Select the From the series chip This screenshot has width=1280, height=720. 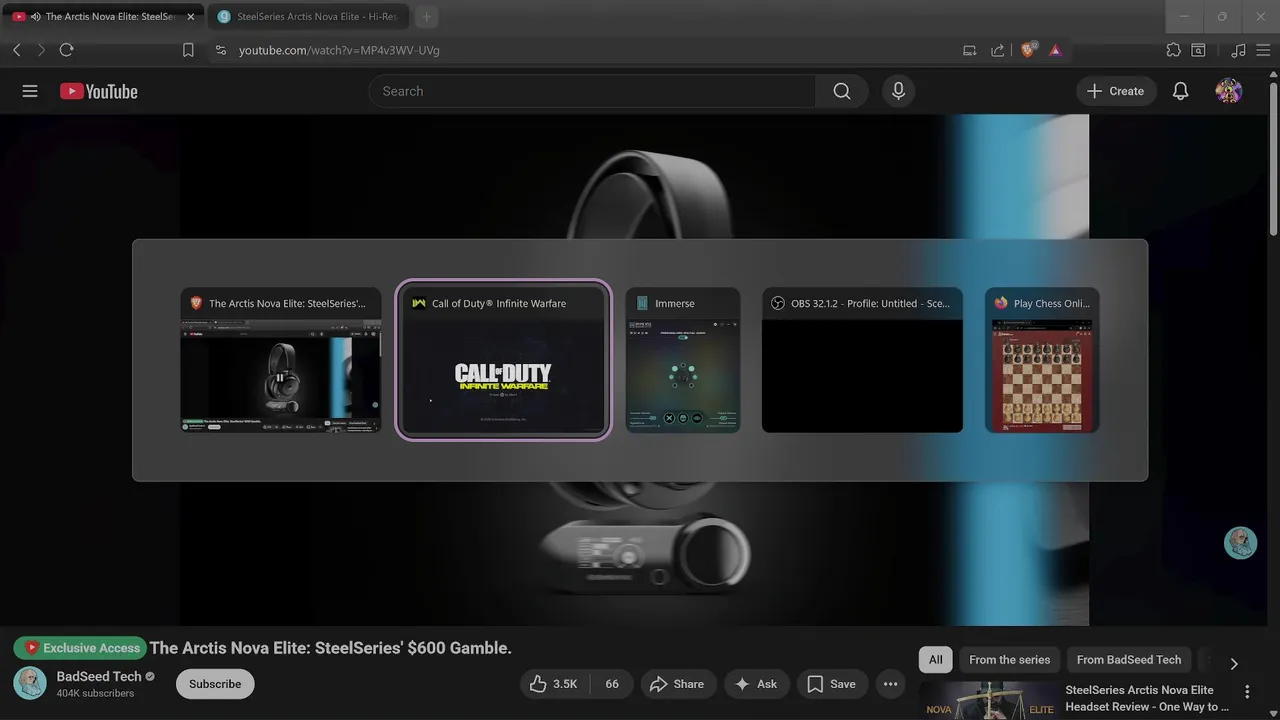1009,660
